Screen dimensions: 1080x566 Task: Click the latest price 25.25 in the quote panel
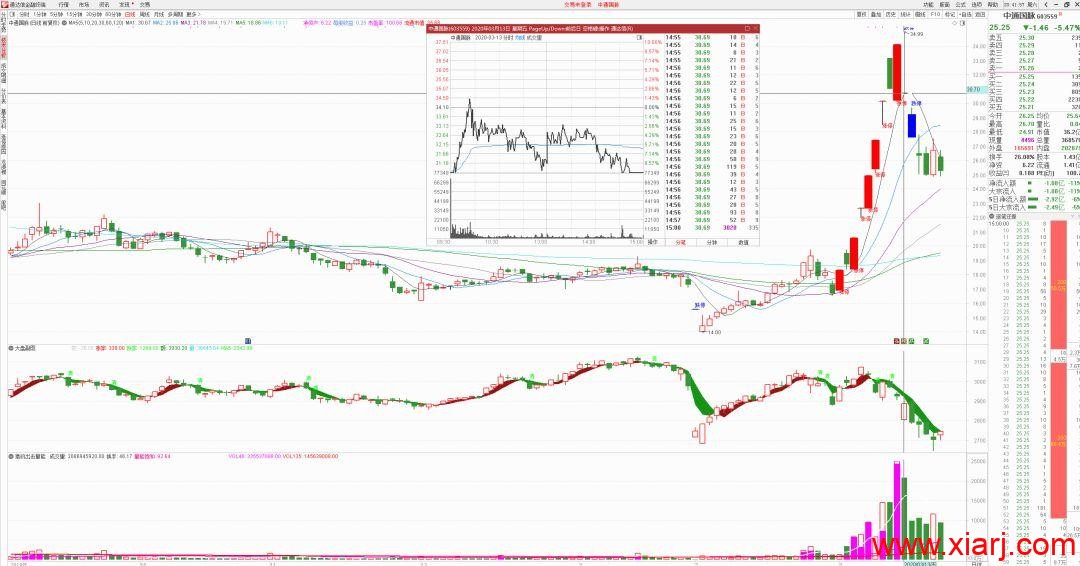999,28
